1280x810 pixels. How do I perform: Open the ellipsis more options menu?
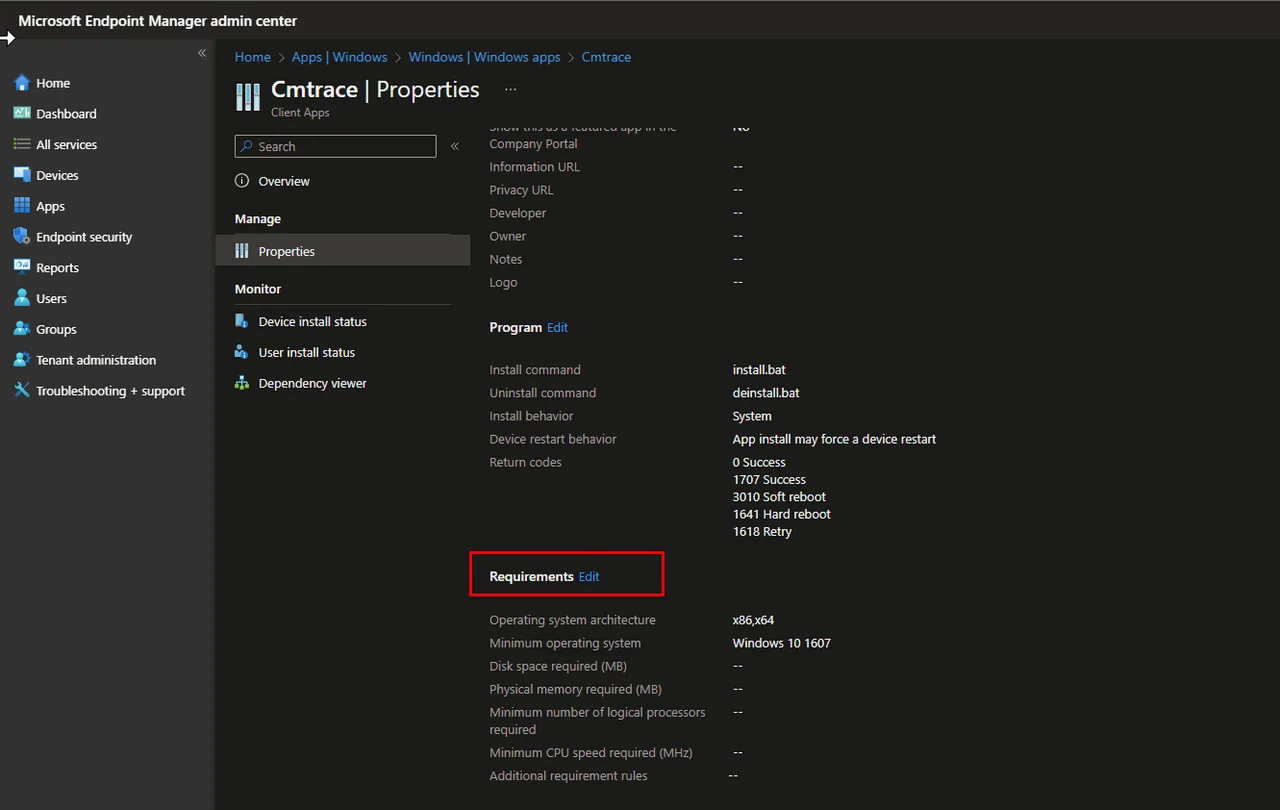point(510,89)
